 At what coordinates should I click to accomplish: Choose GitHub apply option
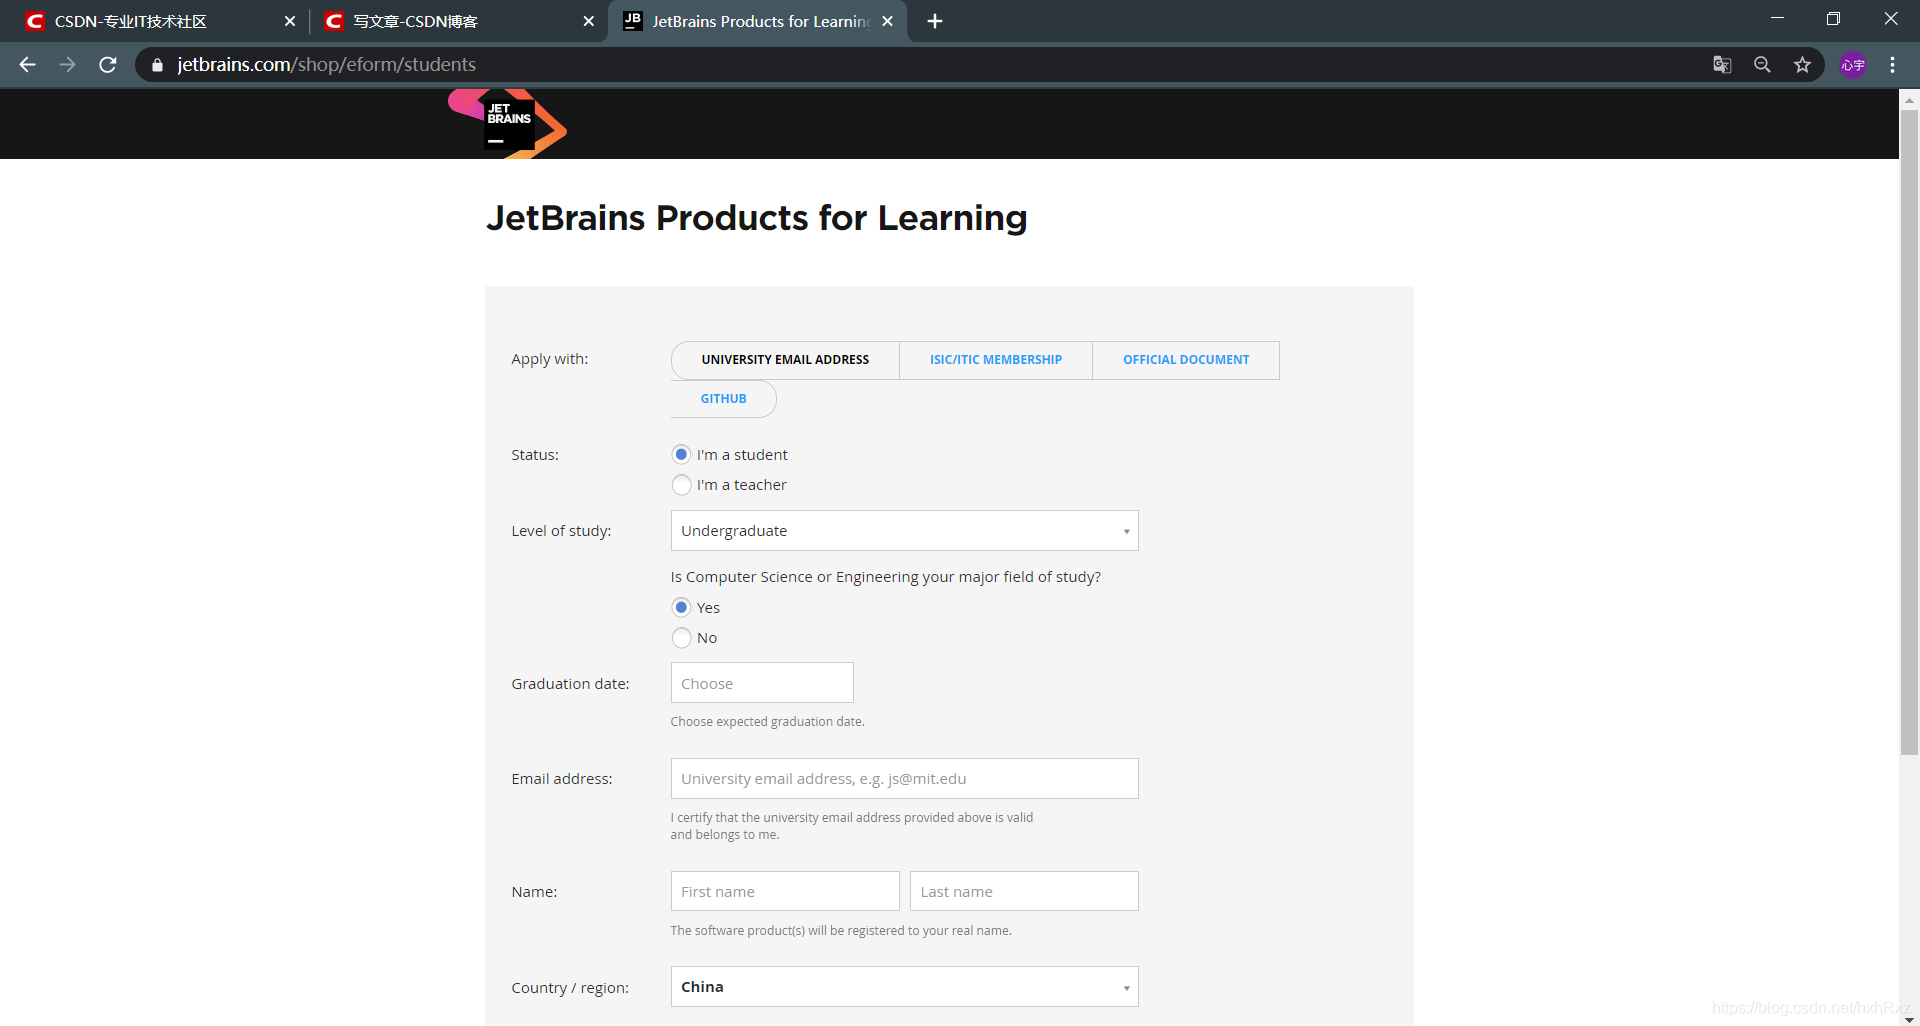tap(723, 399)
